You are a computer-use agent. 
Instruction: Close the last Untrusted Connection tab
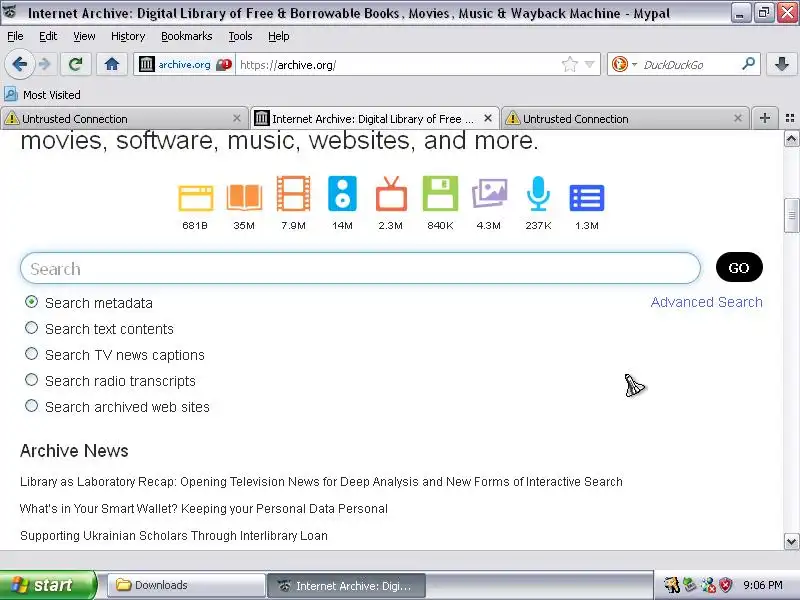(x=738, y=118)
